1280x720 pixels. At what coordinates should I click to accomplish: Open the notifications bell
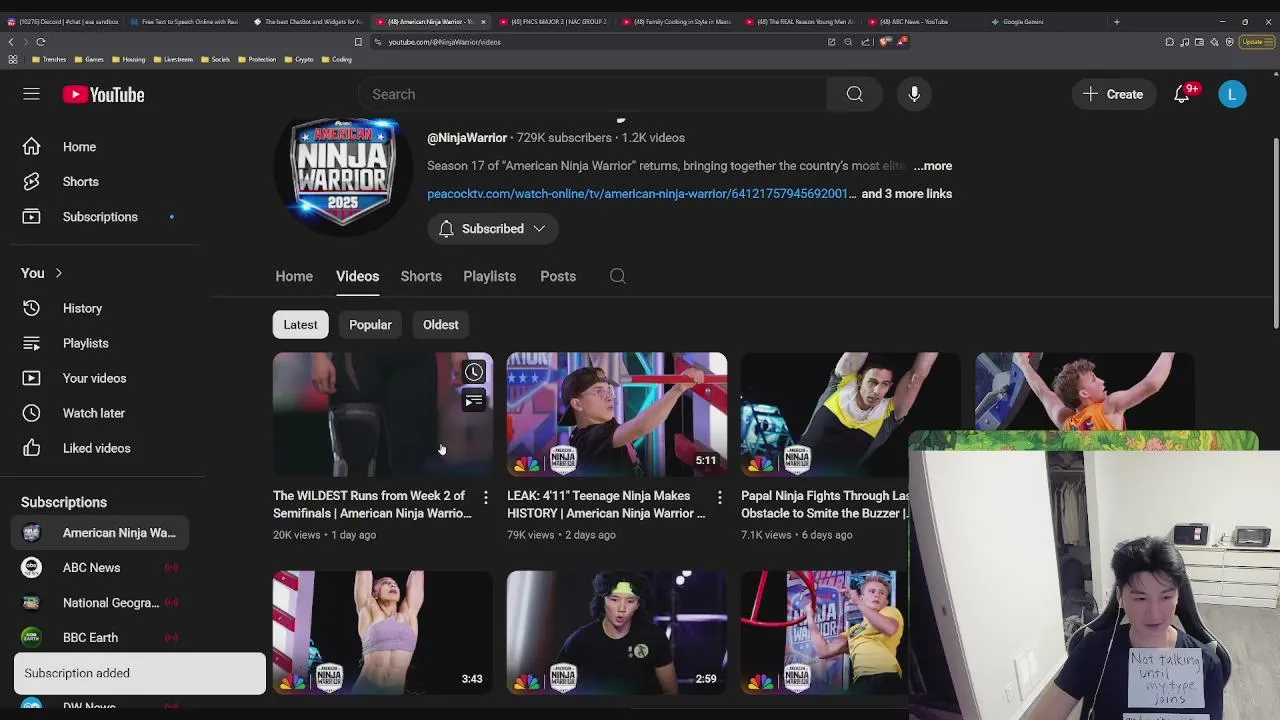pyautogui.click(x=1182, y=94)
